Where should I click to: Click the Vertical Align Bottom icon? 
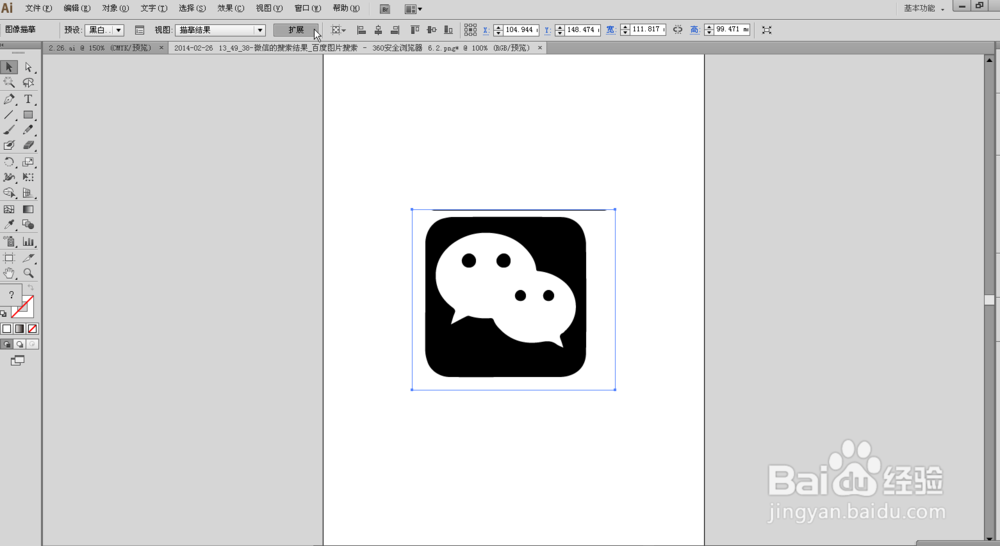[x=449, y=30]
